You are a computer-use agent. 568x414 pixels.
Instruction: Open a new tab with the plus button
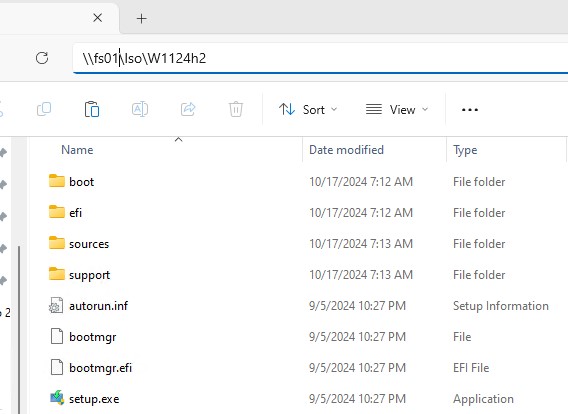pyautogui.click(x=142, y=18)
